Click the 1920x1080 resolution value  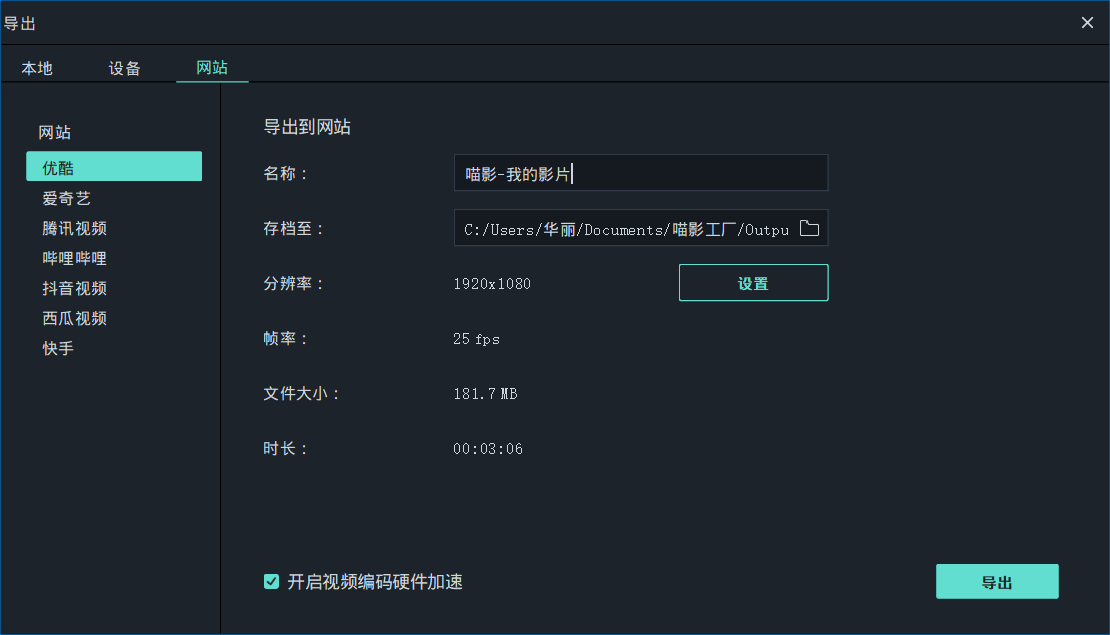[x=492, y=283]
